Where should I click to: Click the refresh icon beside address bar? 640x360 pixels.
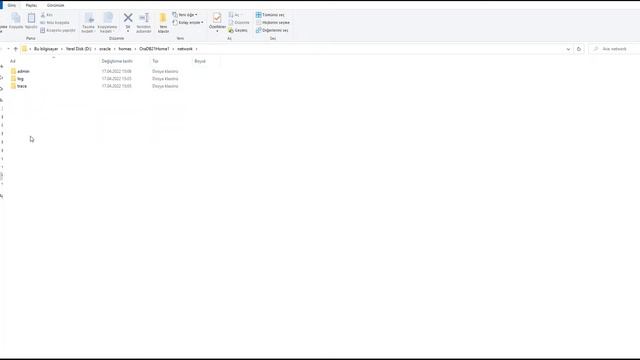pyautogui.click(x=579, y=49)
